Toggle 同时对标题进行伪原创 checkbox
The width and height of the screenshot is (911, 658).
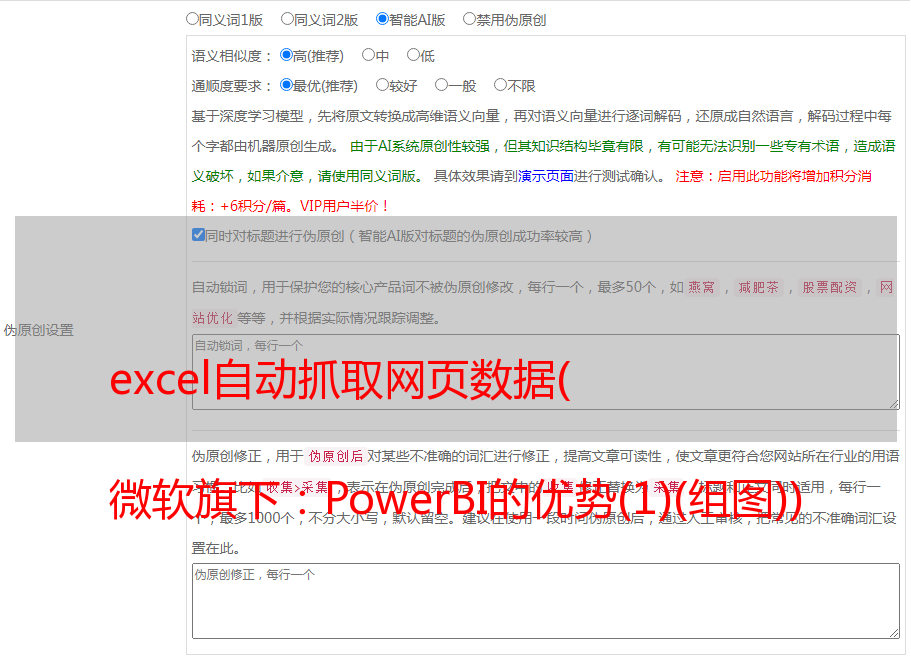(198, 235)
